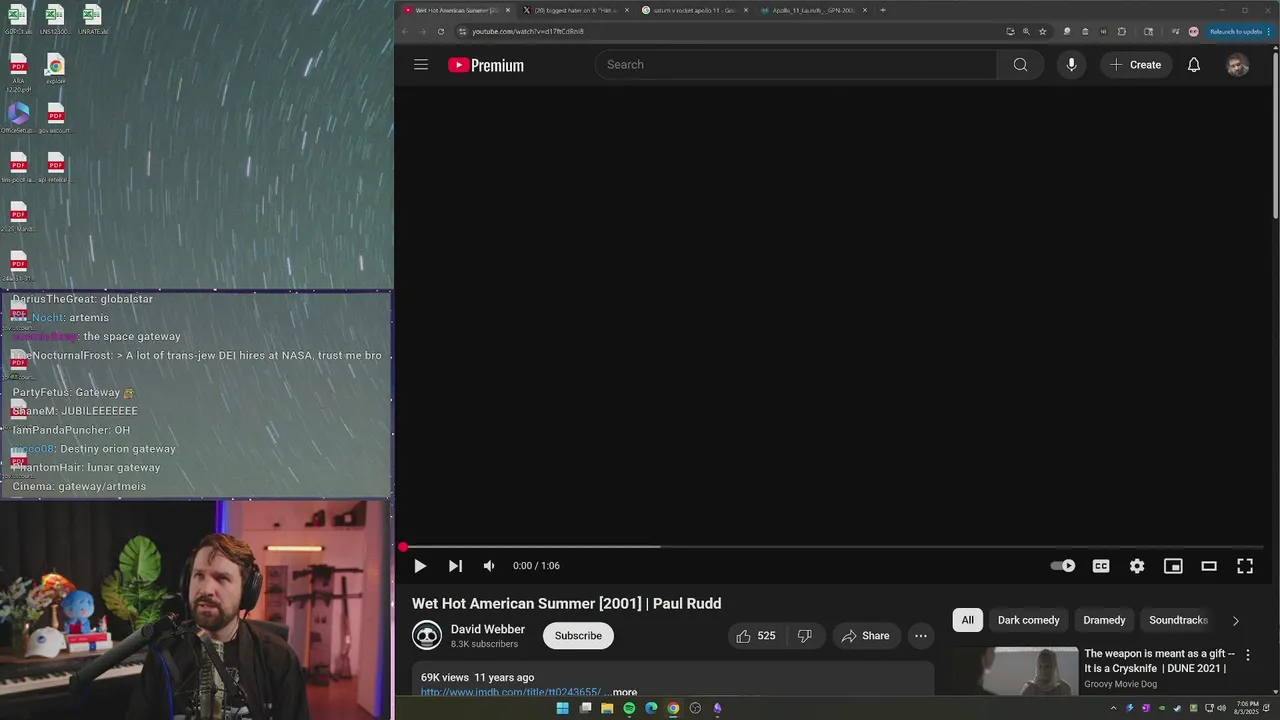Open Windows Start menu
Screen dimensions: 1280x720
[x=562, y=708]
